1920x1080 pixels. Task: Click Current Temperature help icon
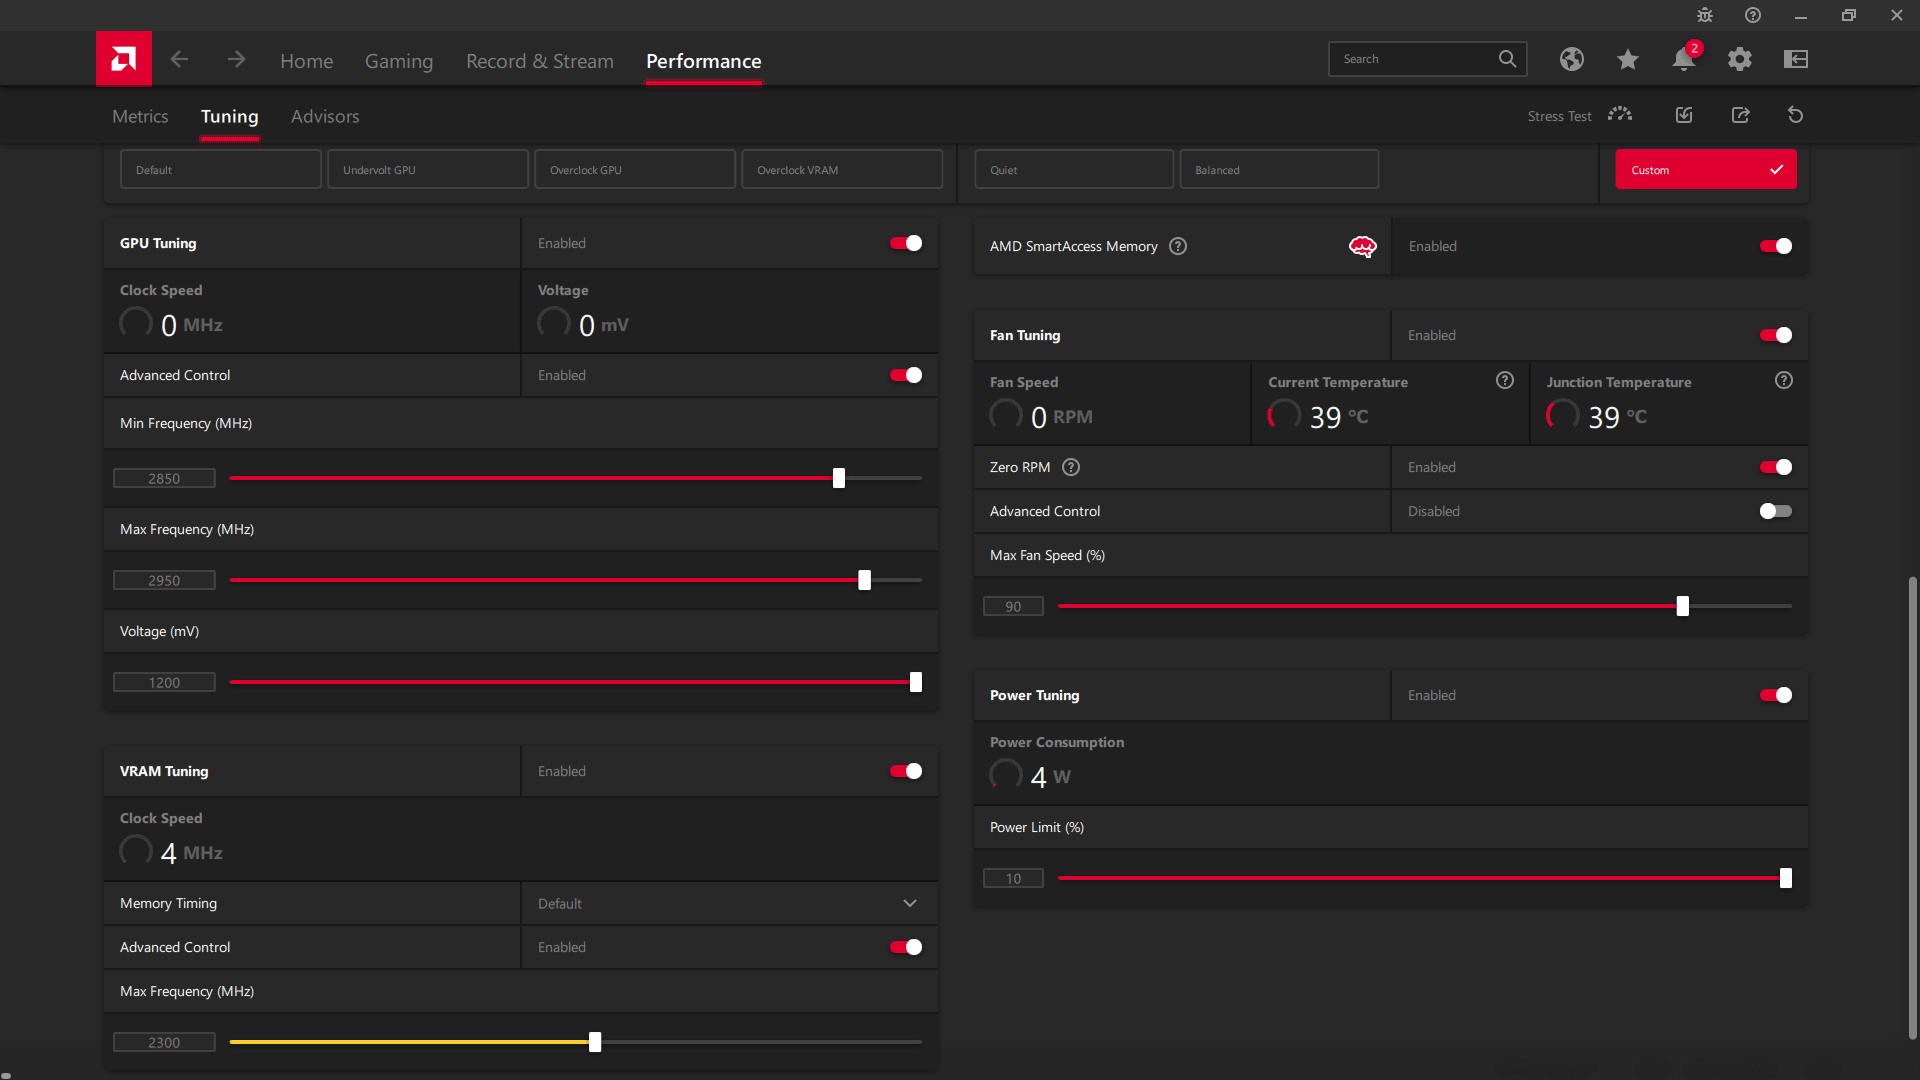click(x=1505, y=380)
